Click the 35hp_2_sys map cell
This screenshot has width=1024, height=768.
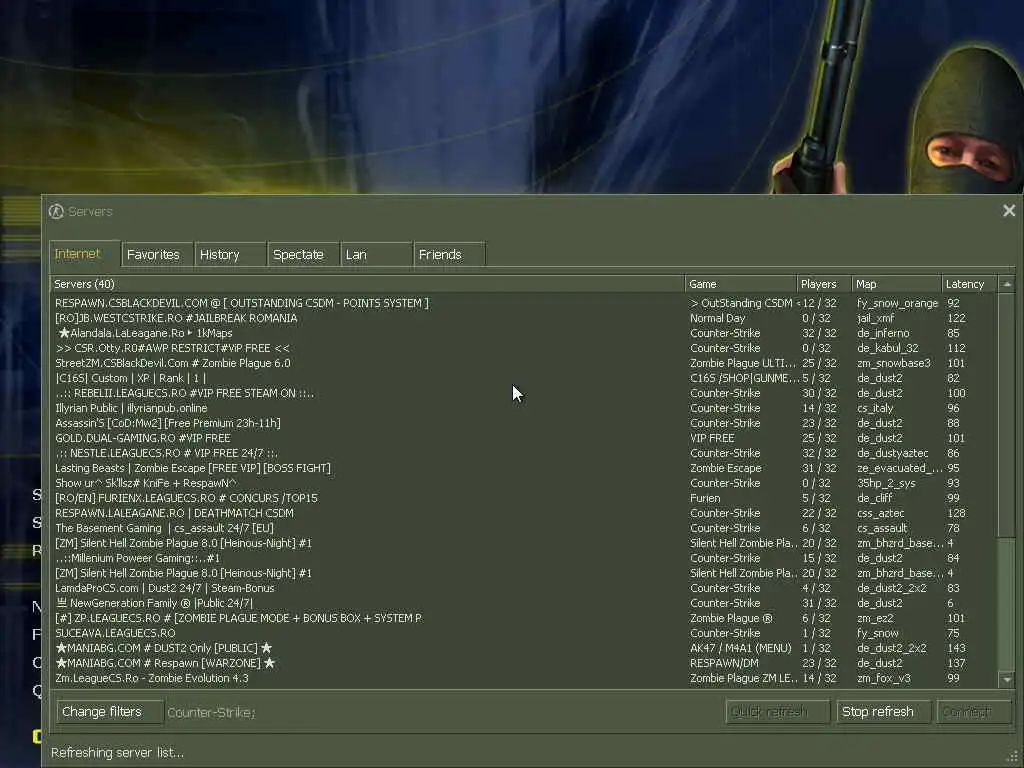pos(886,483)
